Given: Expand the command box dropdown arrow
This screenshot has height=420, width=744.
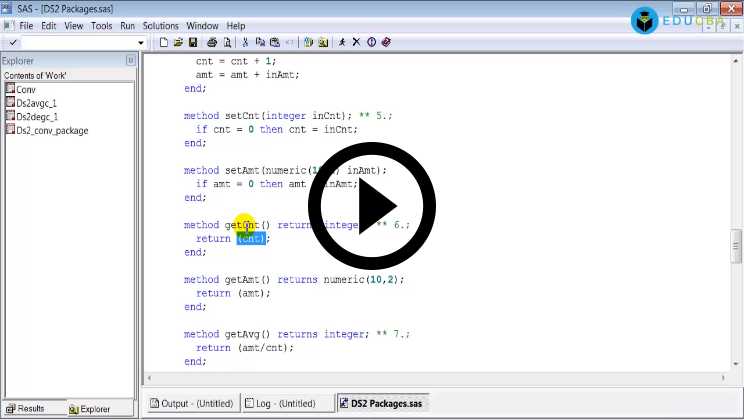Looking at the screenshot, I should (x=146, y=43).
